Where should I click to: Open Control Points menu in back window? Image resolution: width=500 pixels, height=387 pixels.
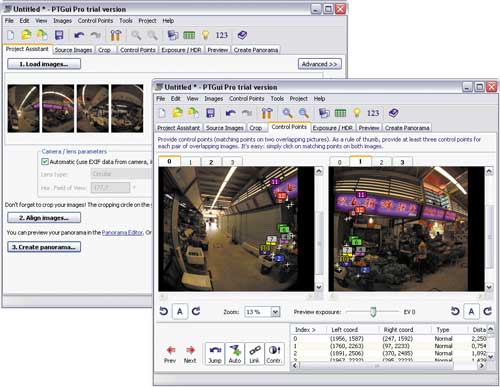pos(95,21)
